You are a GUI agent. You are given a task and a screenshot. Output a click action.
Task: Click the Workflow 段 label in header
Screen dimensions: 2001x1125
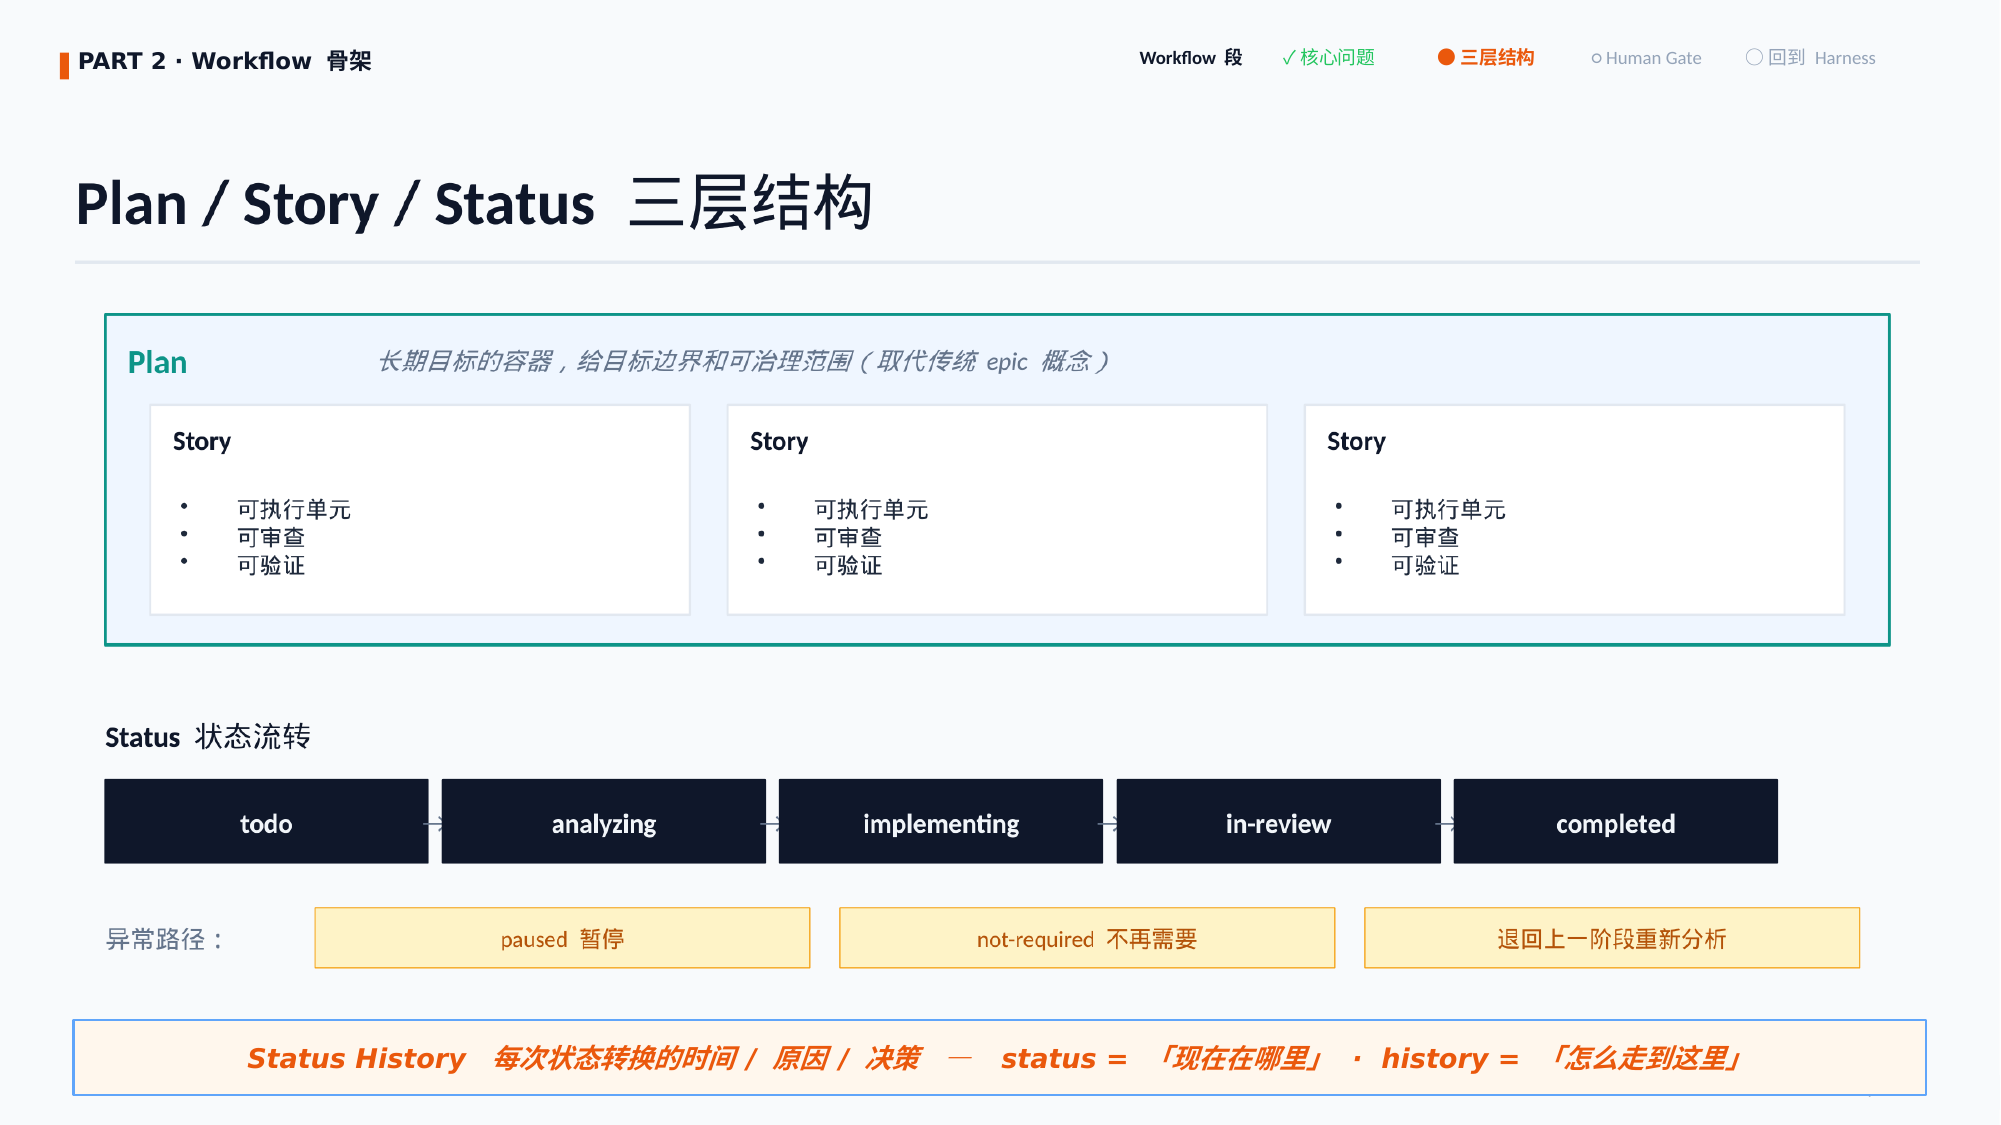[1191, 58]
